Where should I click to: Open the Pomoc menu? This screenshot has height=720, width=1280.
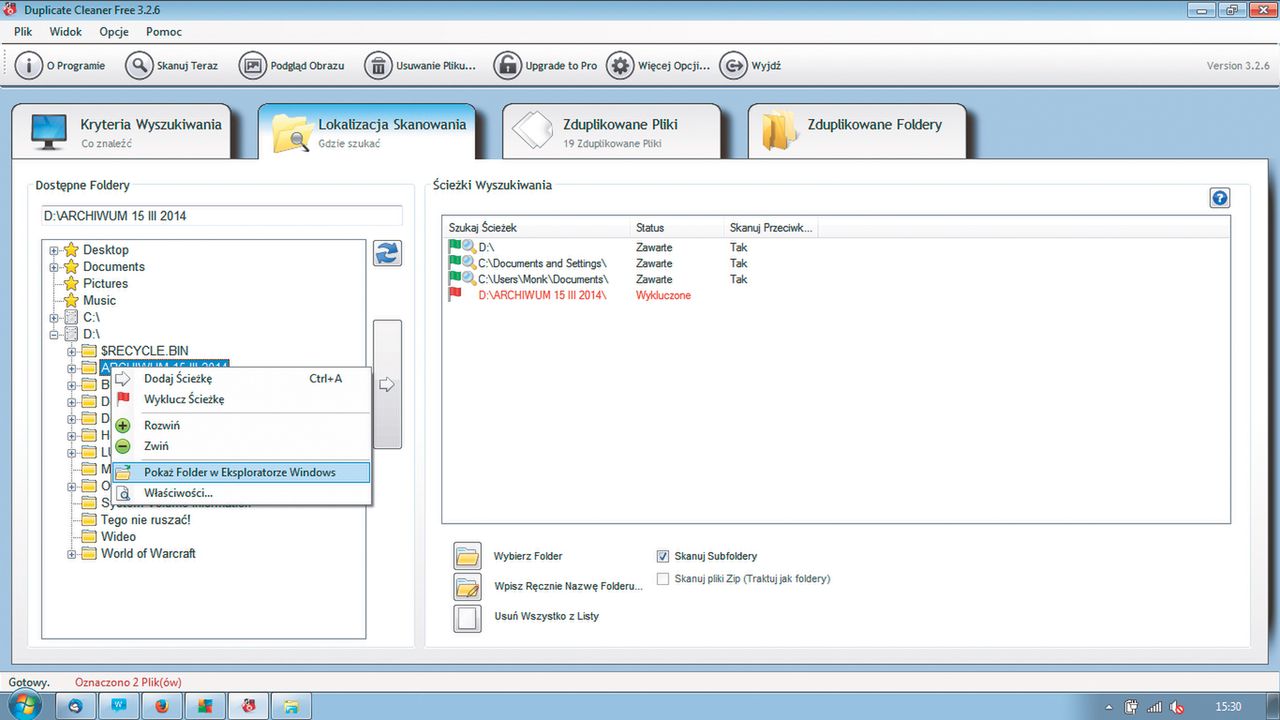164,31
